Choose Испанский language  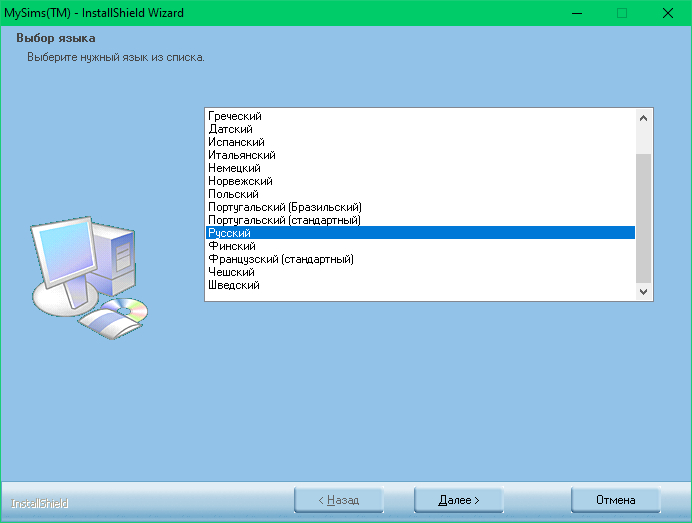421,142
